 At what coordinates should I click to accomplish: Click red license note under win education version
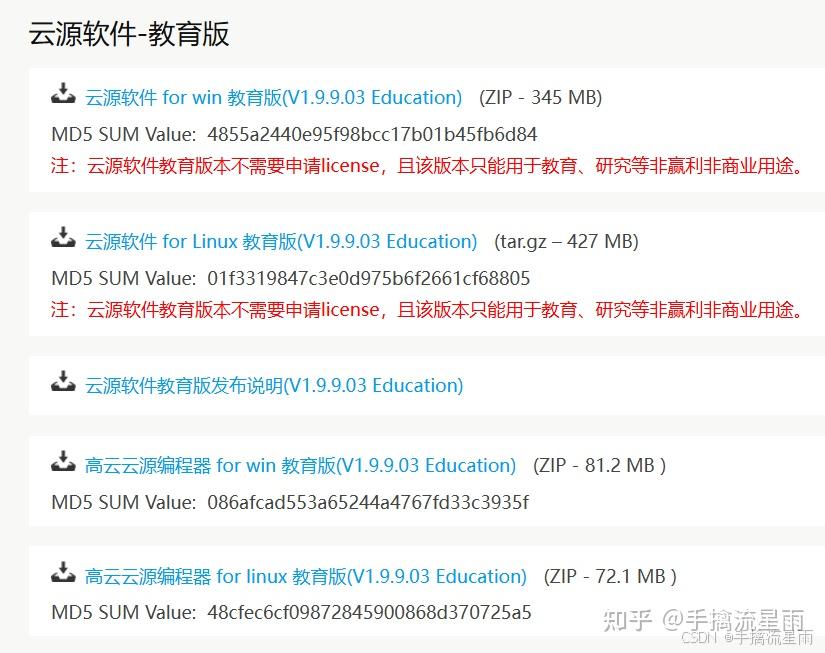tap(427, 166)
